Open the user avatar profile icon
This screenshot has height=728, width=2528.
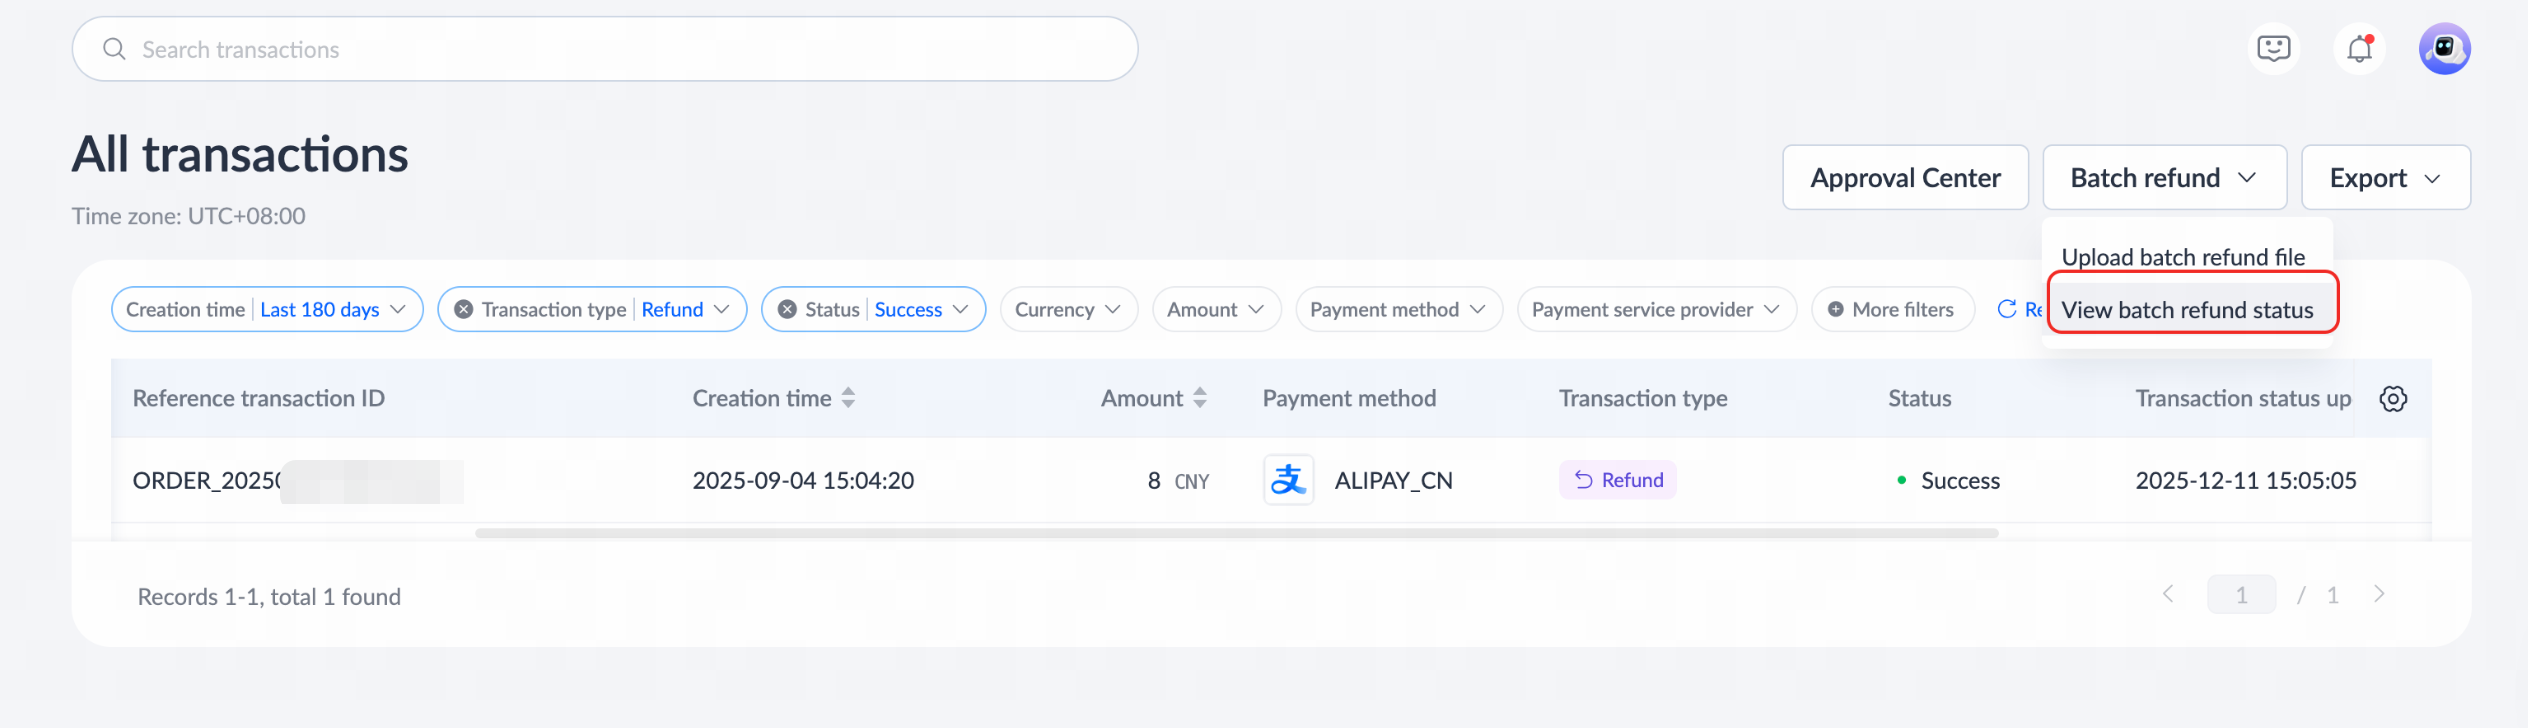pos(2445,49)
